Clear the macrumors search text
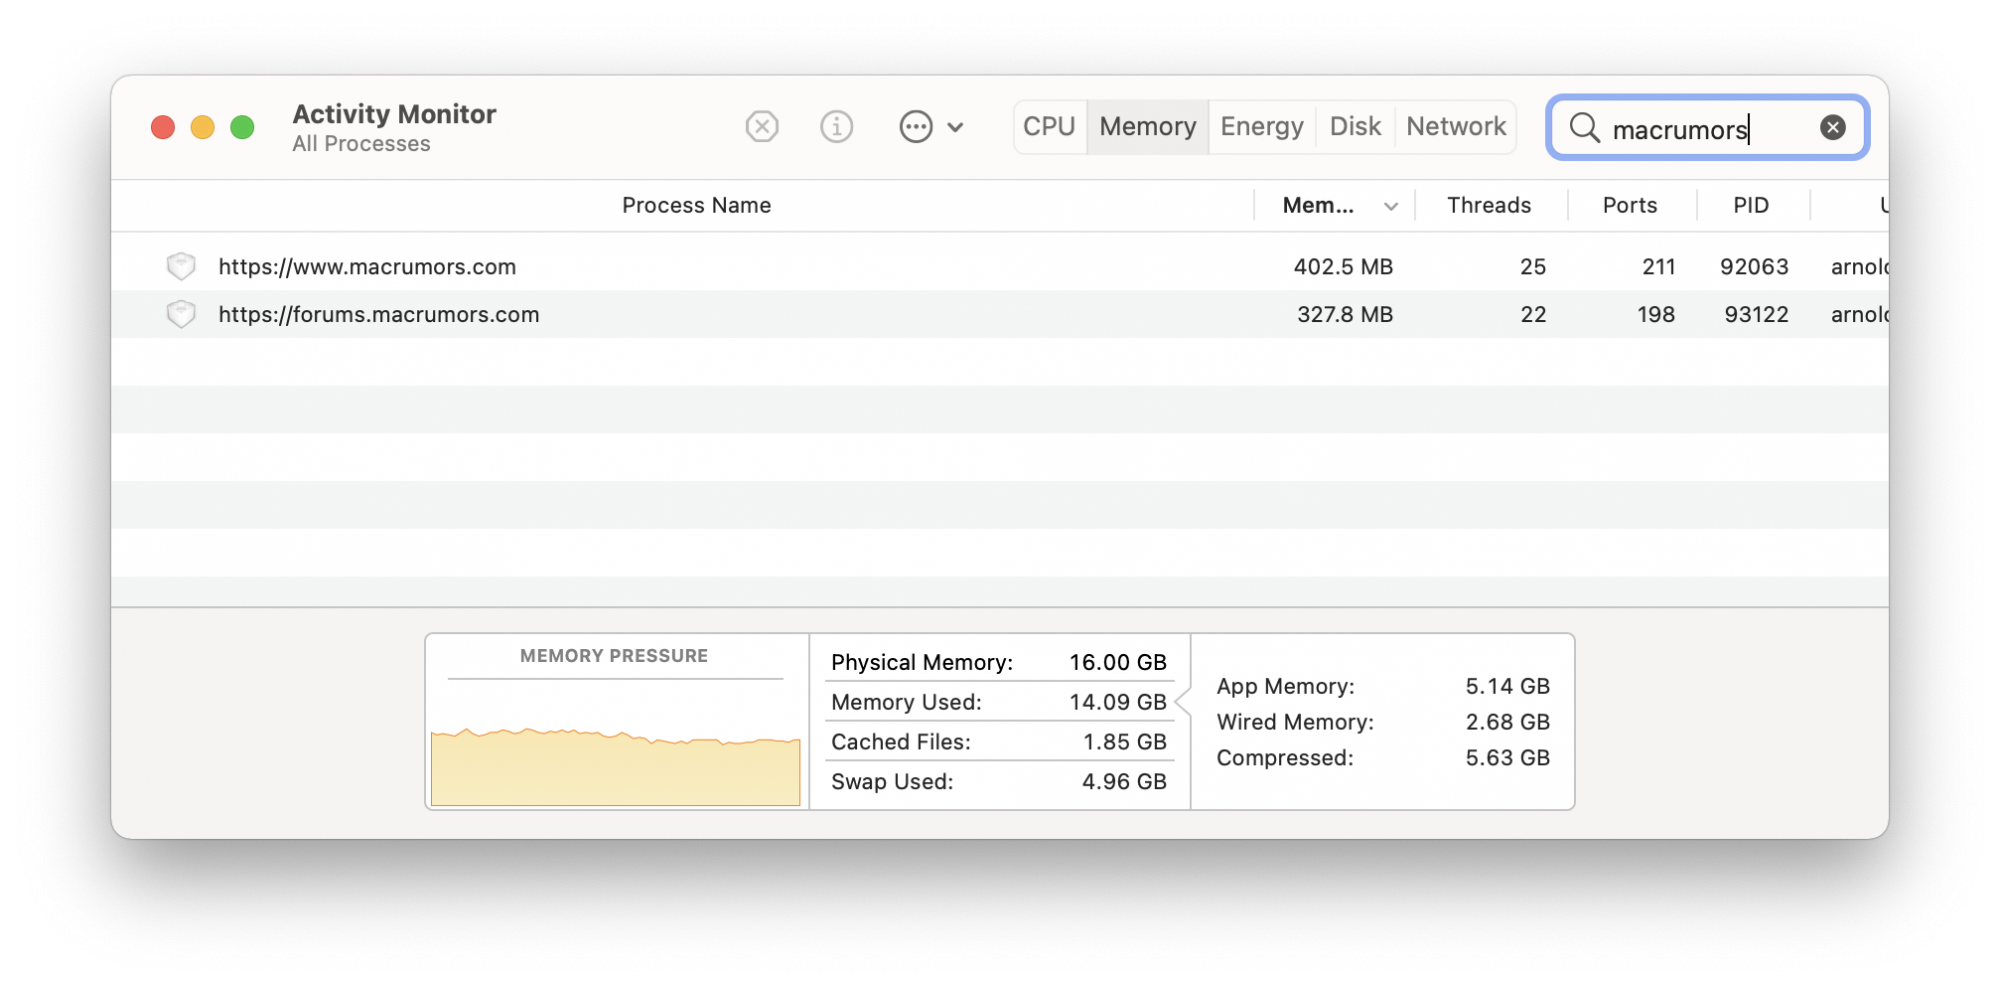Screen dimensions: 2000x986 [1833, 127]
